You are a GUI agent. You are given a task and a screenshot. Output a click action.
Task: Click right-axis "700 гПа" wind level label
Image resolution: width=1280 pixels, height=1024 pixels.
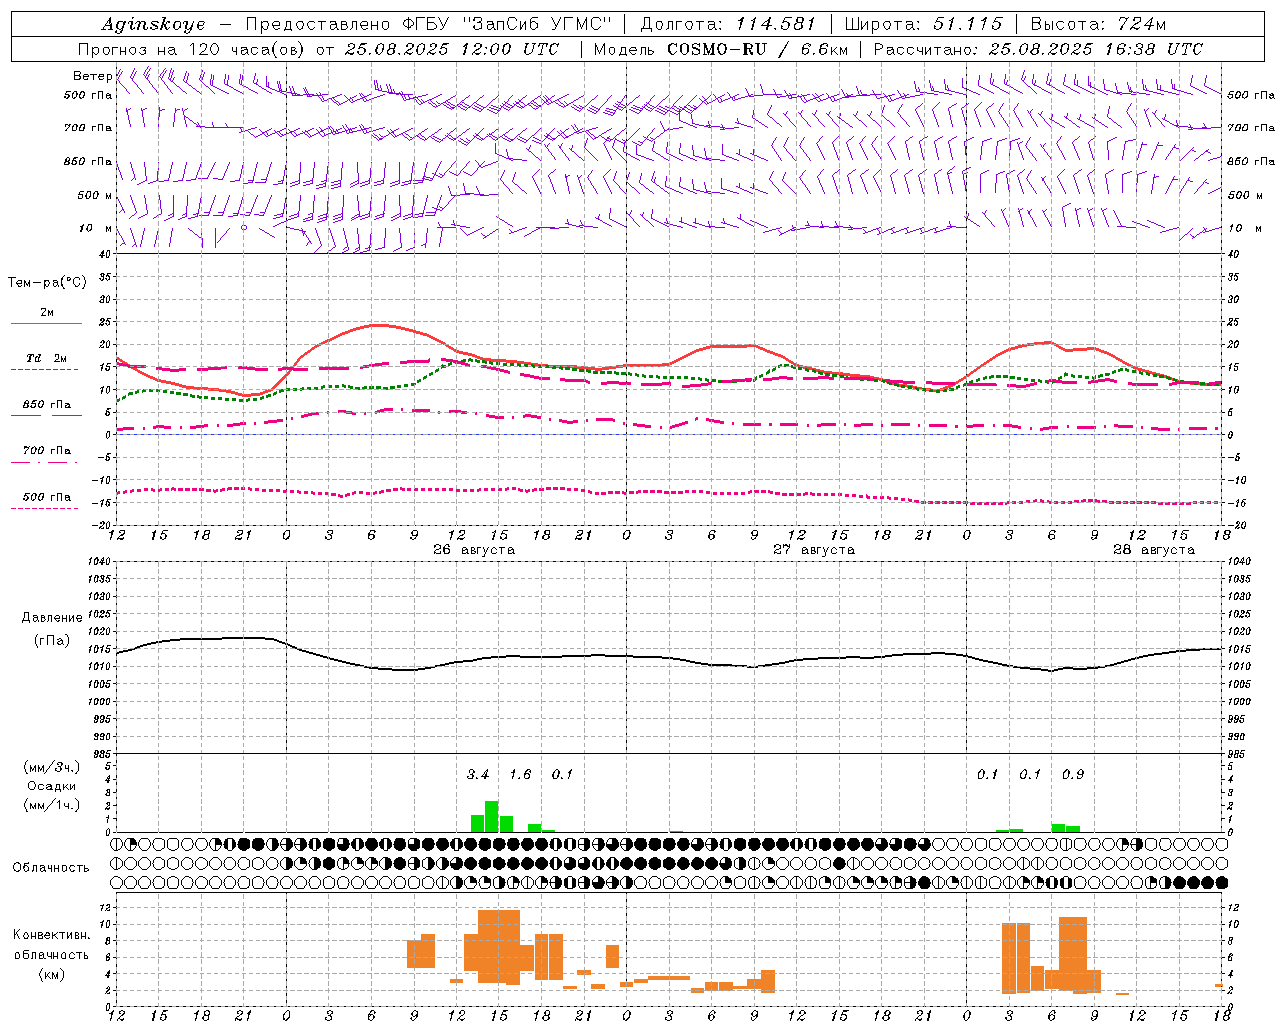pyautogui.click(x=1251, y=128)
